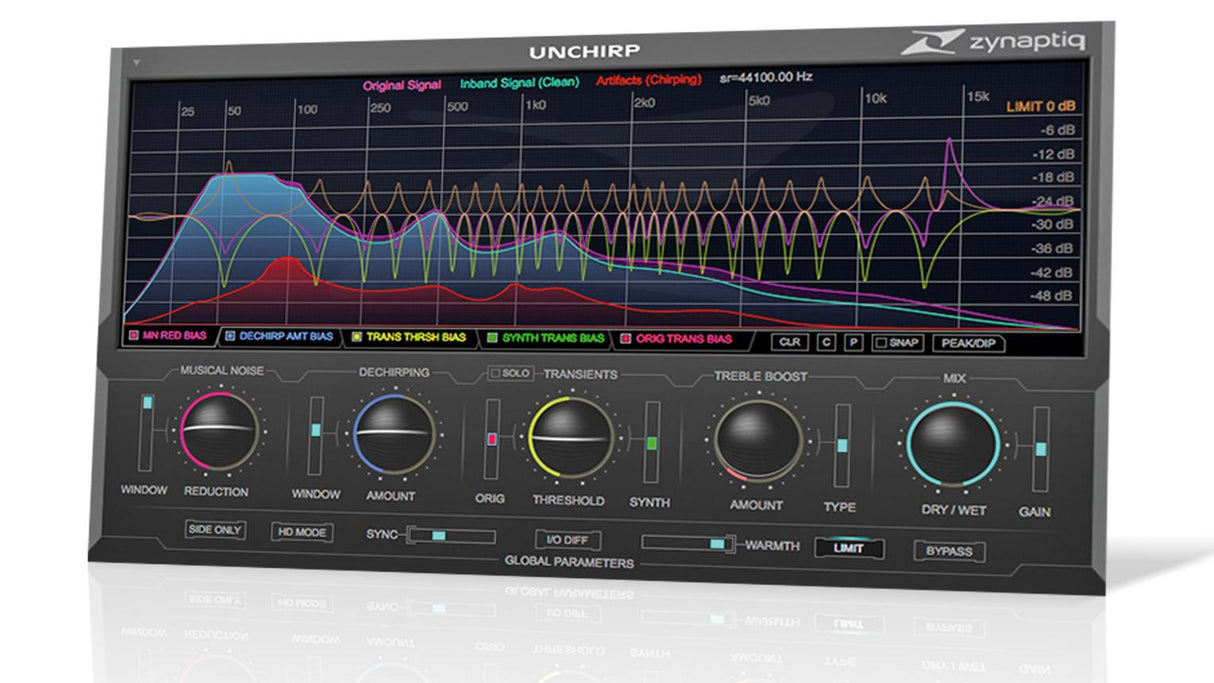
Task: Click the WARMTH slider handle
Action: [716, 544]
